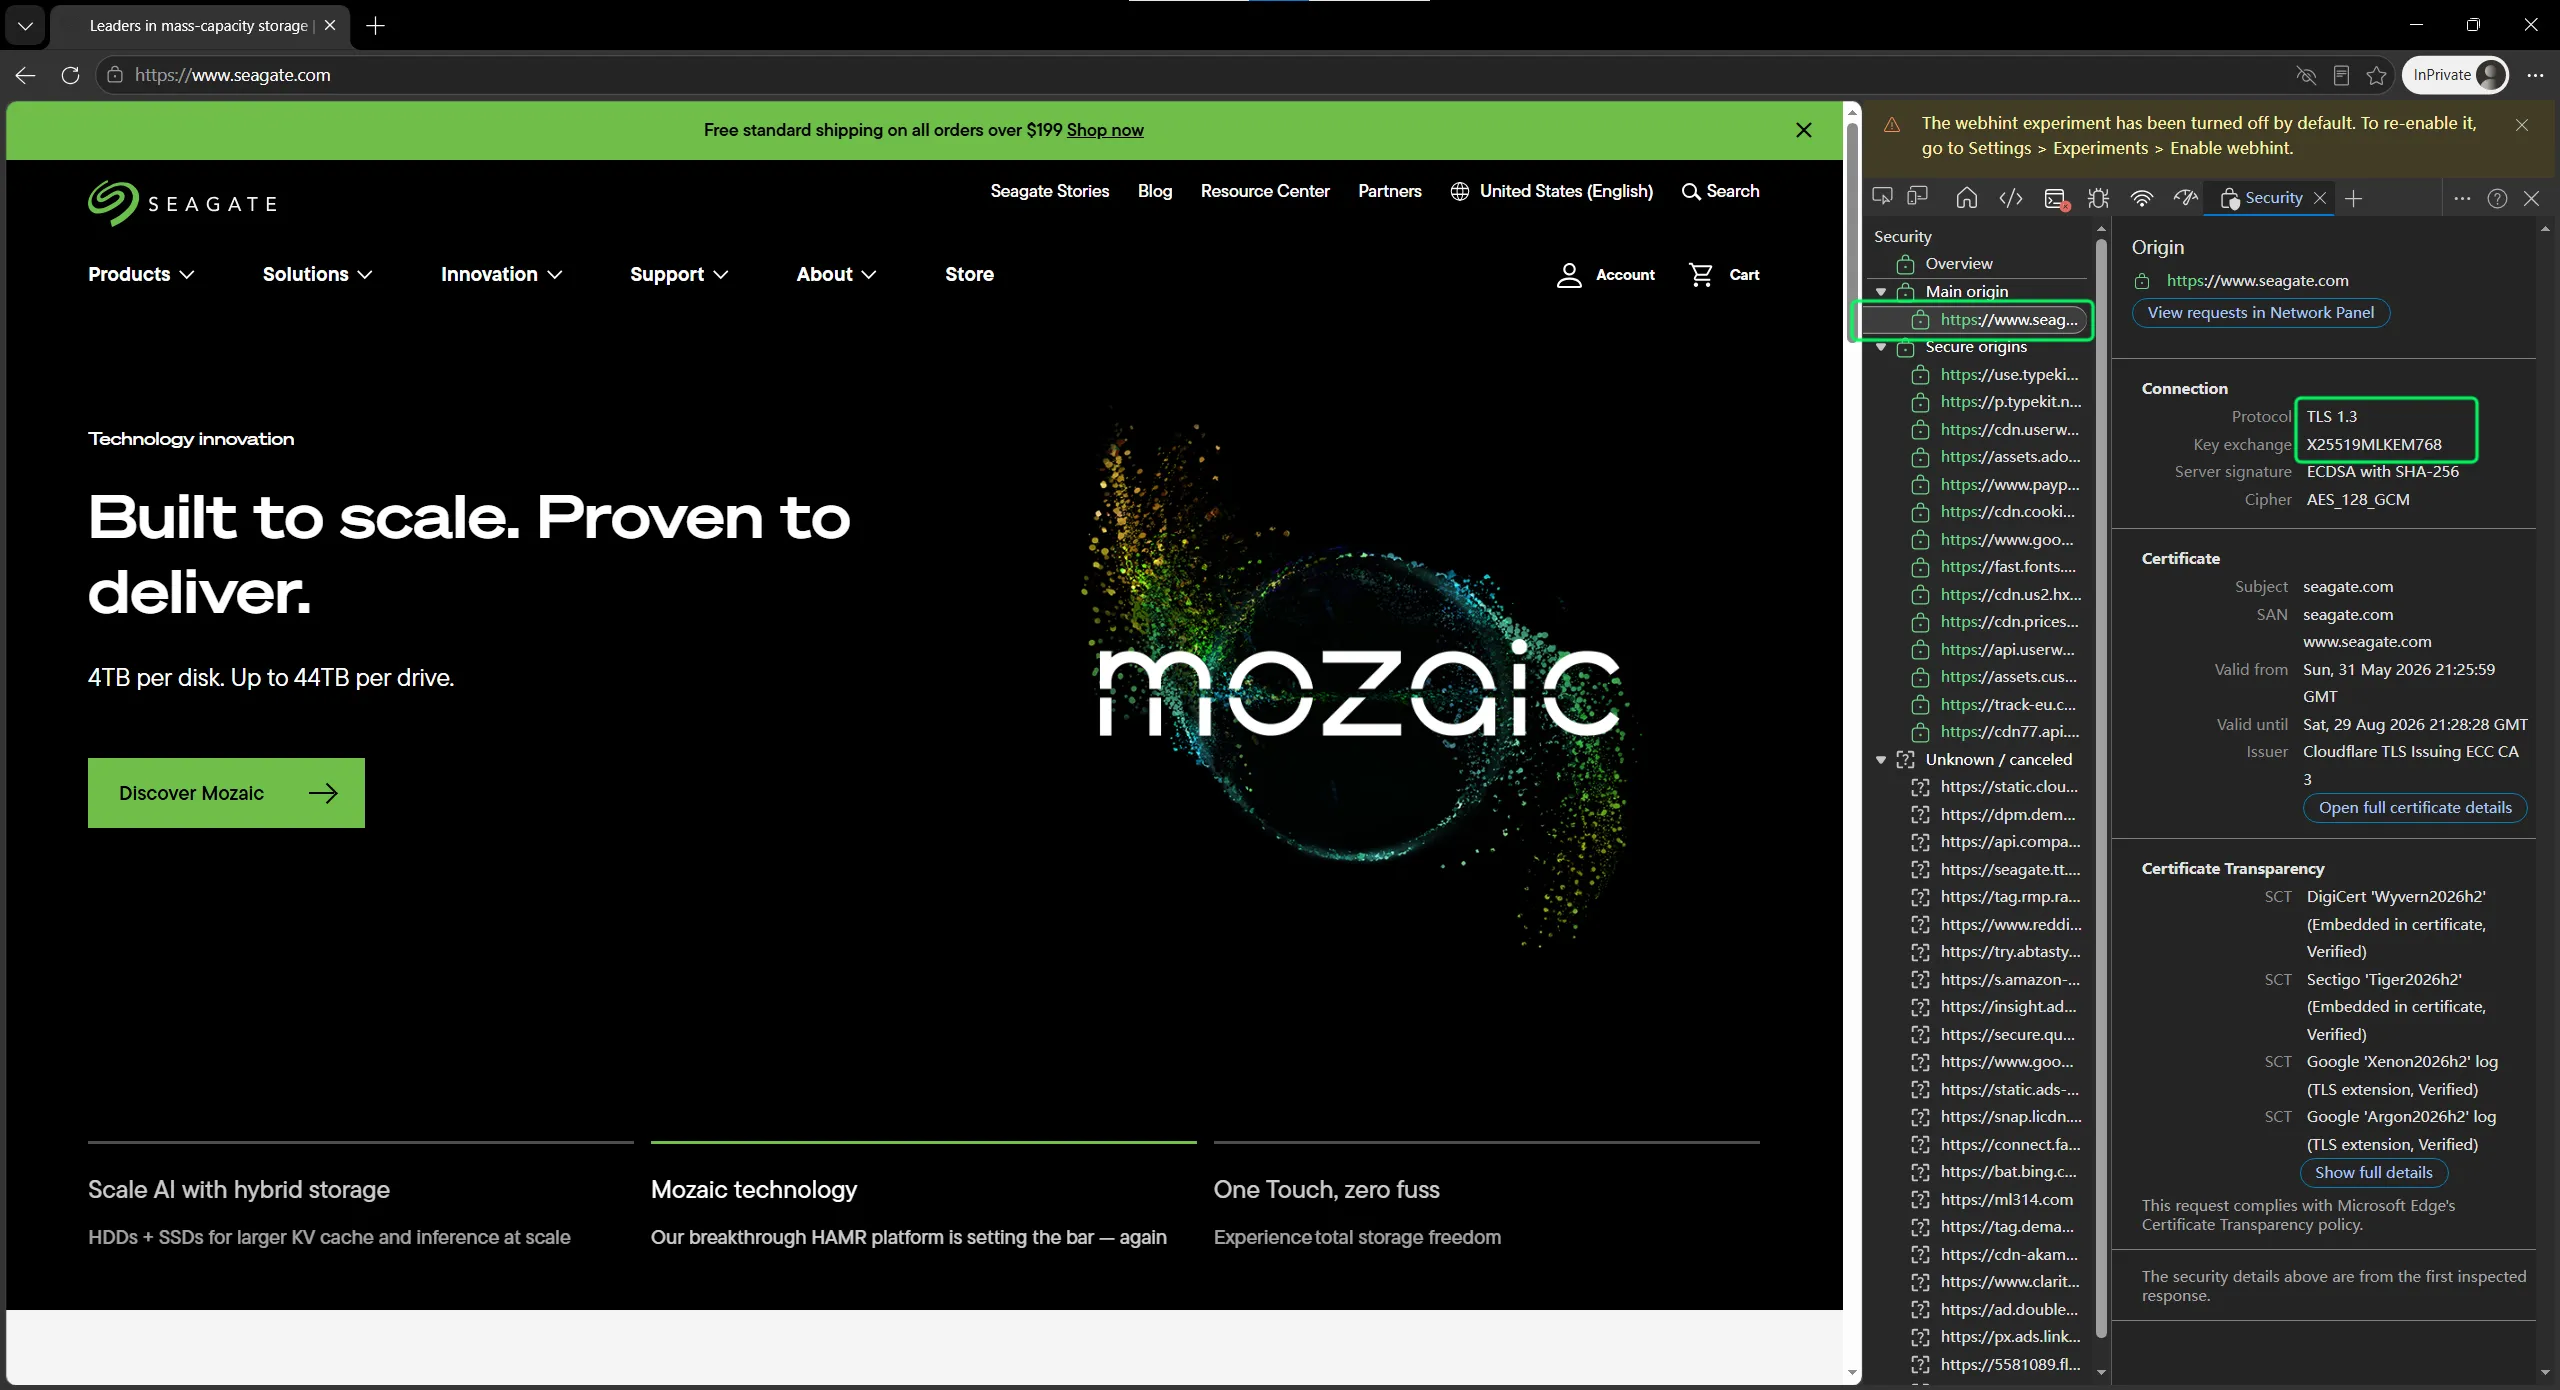The image size is (2560, 1390).
Task: Open browser Settings and more menu
Action: coord(2535,75)
